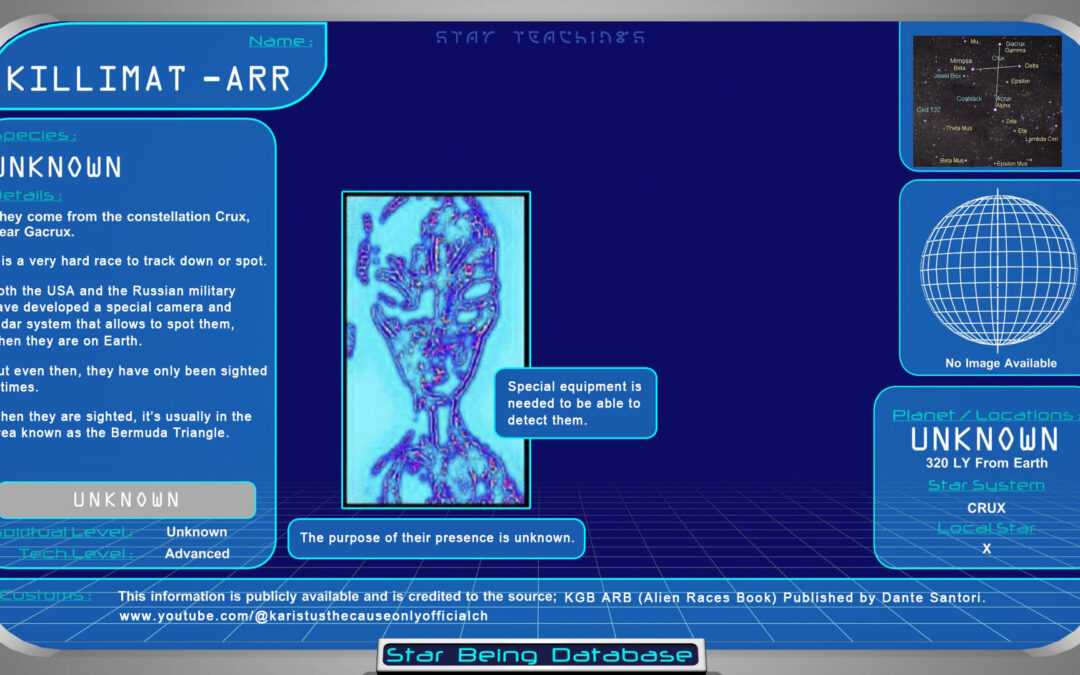Screen dimensions: 1080x675
Task: Open the karistusthecause YouTube channel link
Action: point(303,616)
